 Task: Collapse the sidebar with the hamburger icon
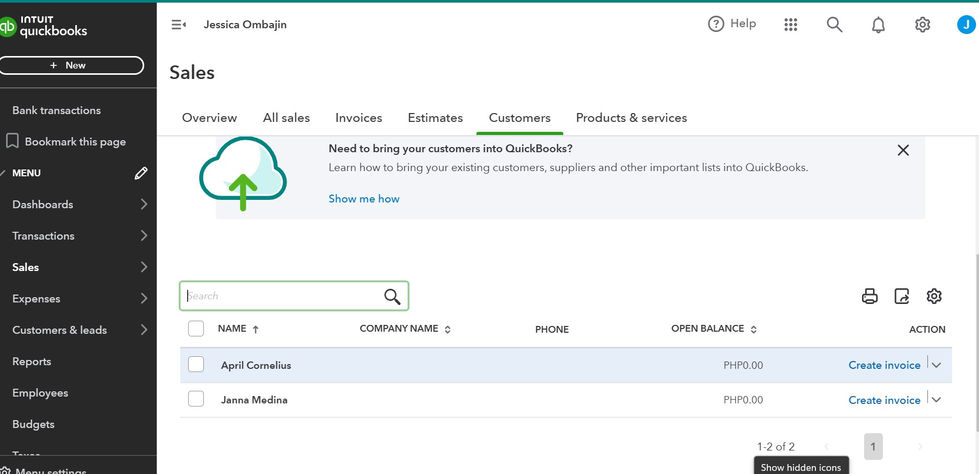pos(179,25)
